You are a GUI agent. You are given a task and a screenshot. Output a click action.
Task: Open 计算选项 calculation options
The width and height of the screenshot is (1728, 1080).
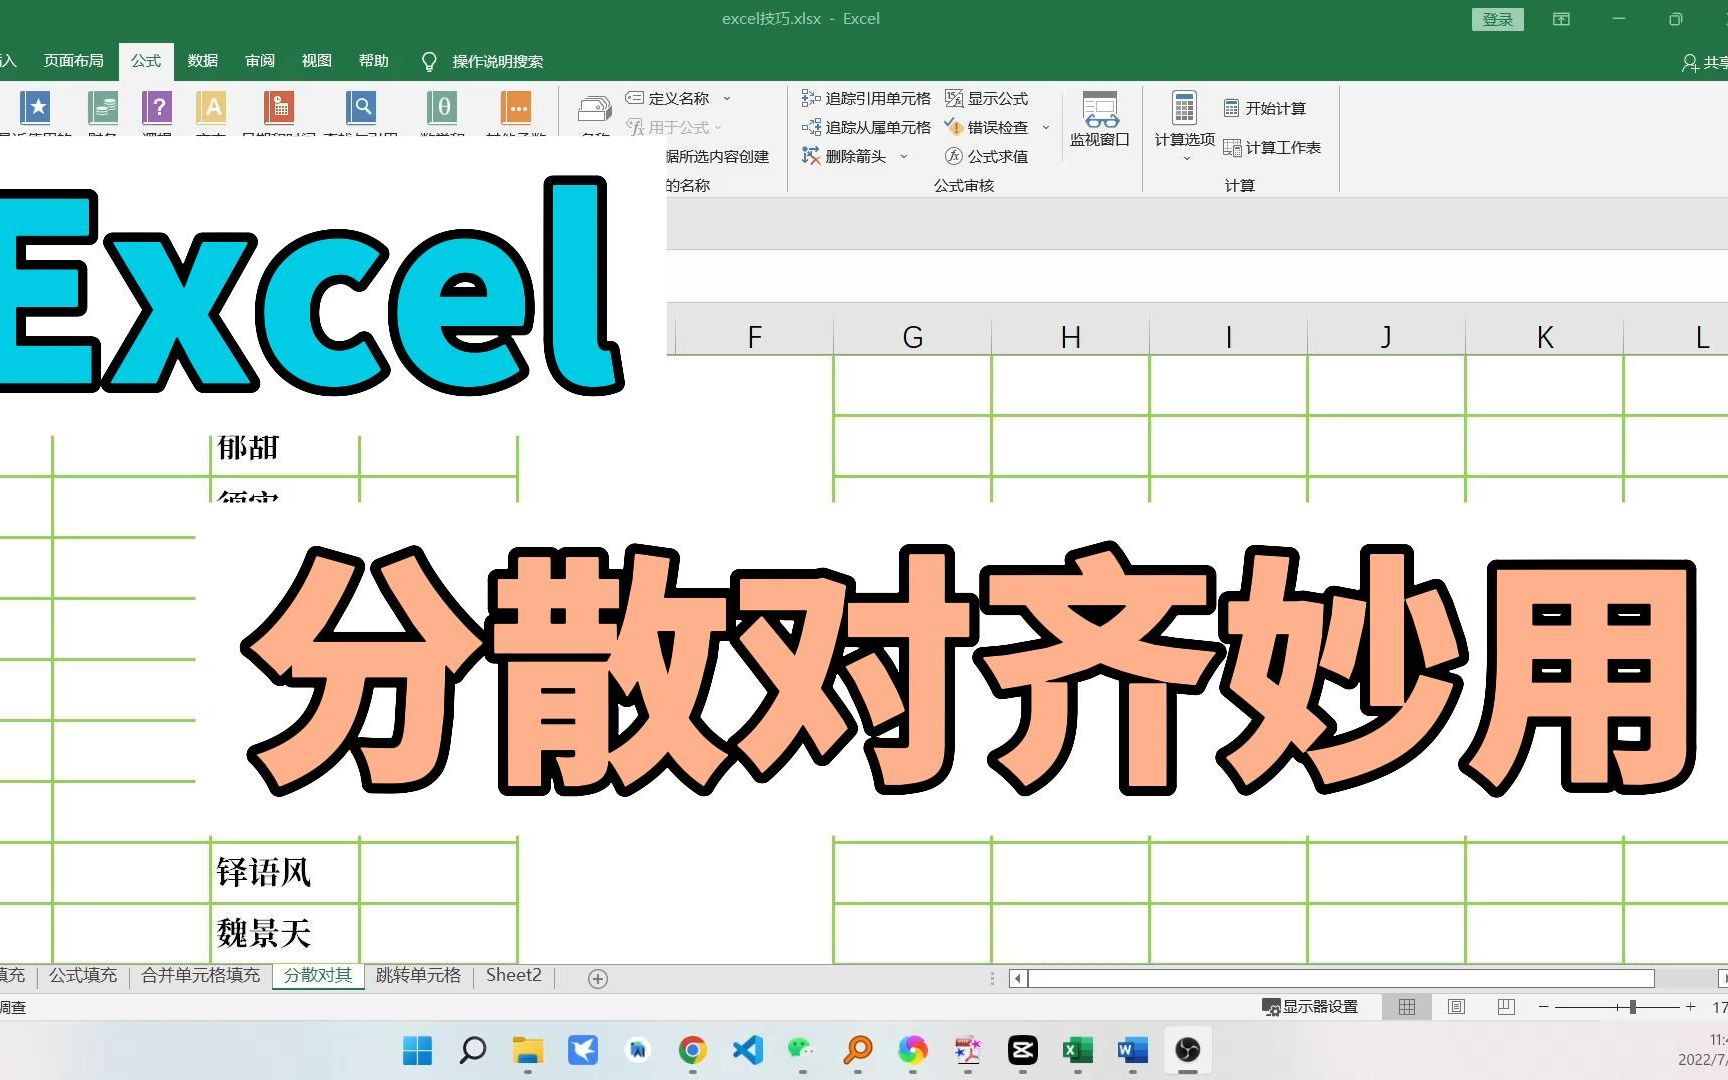pos(1185,124)
